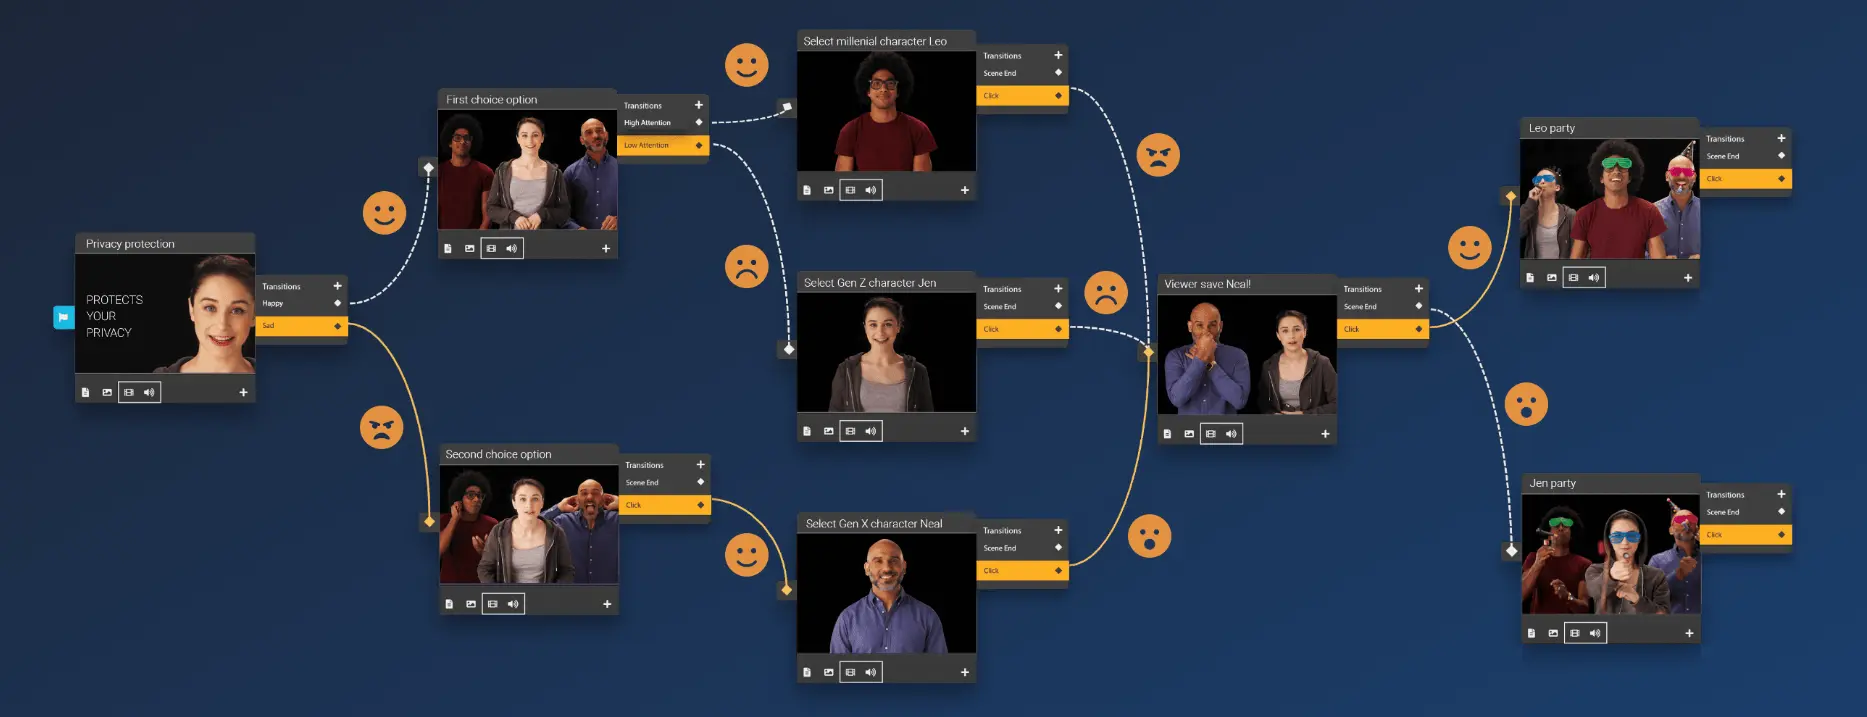This screenshot has height=717, width=1867.
Task: Add a transition on Second choice option node
Action: pos(701,464)
